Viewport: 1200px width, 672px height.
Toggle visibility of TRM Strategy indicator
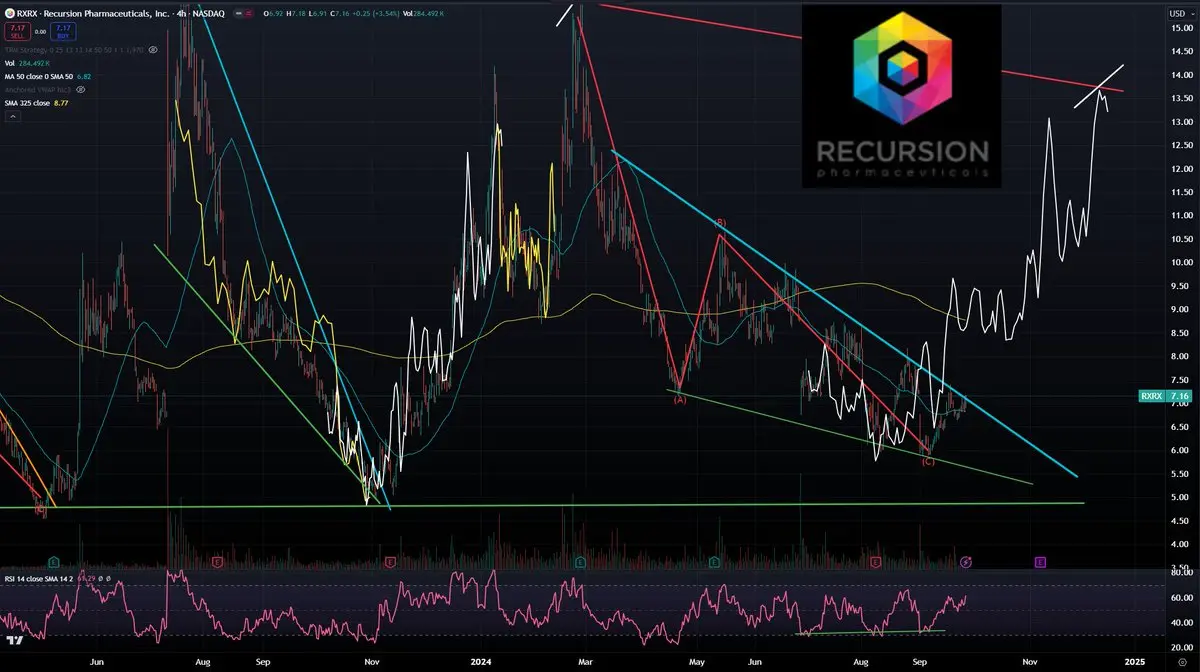click(x=153, y=50)
